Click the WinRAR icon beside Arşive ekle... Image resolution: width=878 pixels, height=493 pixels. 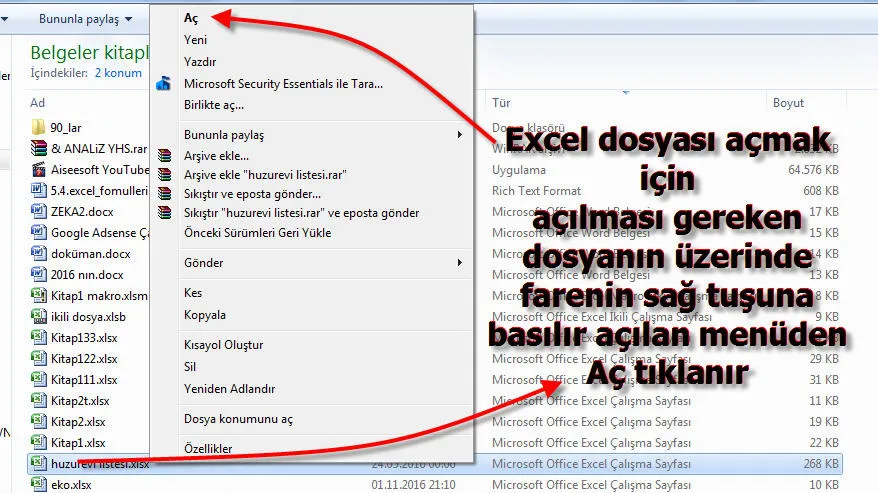point(164,156)
